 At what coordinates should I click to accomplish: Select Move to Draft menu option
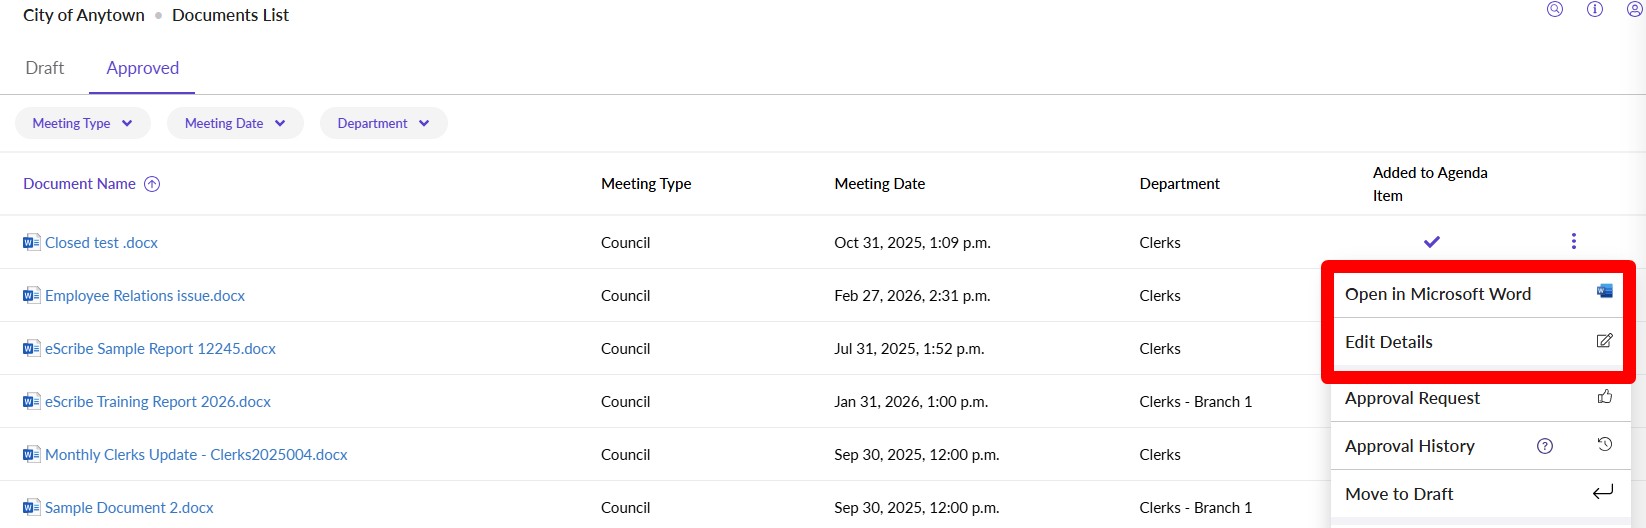tap(1399, 494)
